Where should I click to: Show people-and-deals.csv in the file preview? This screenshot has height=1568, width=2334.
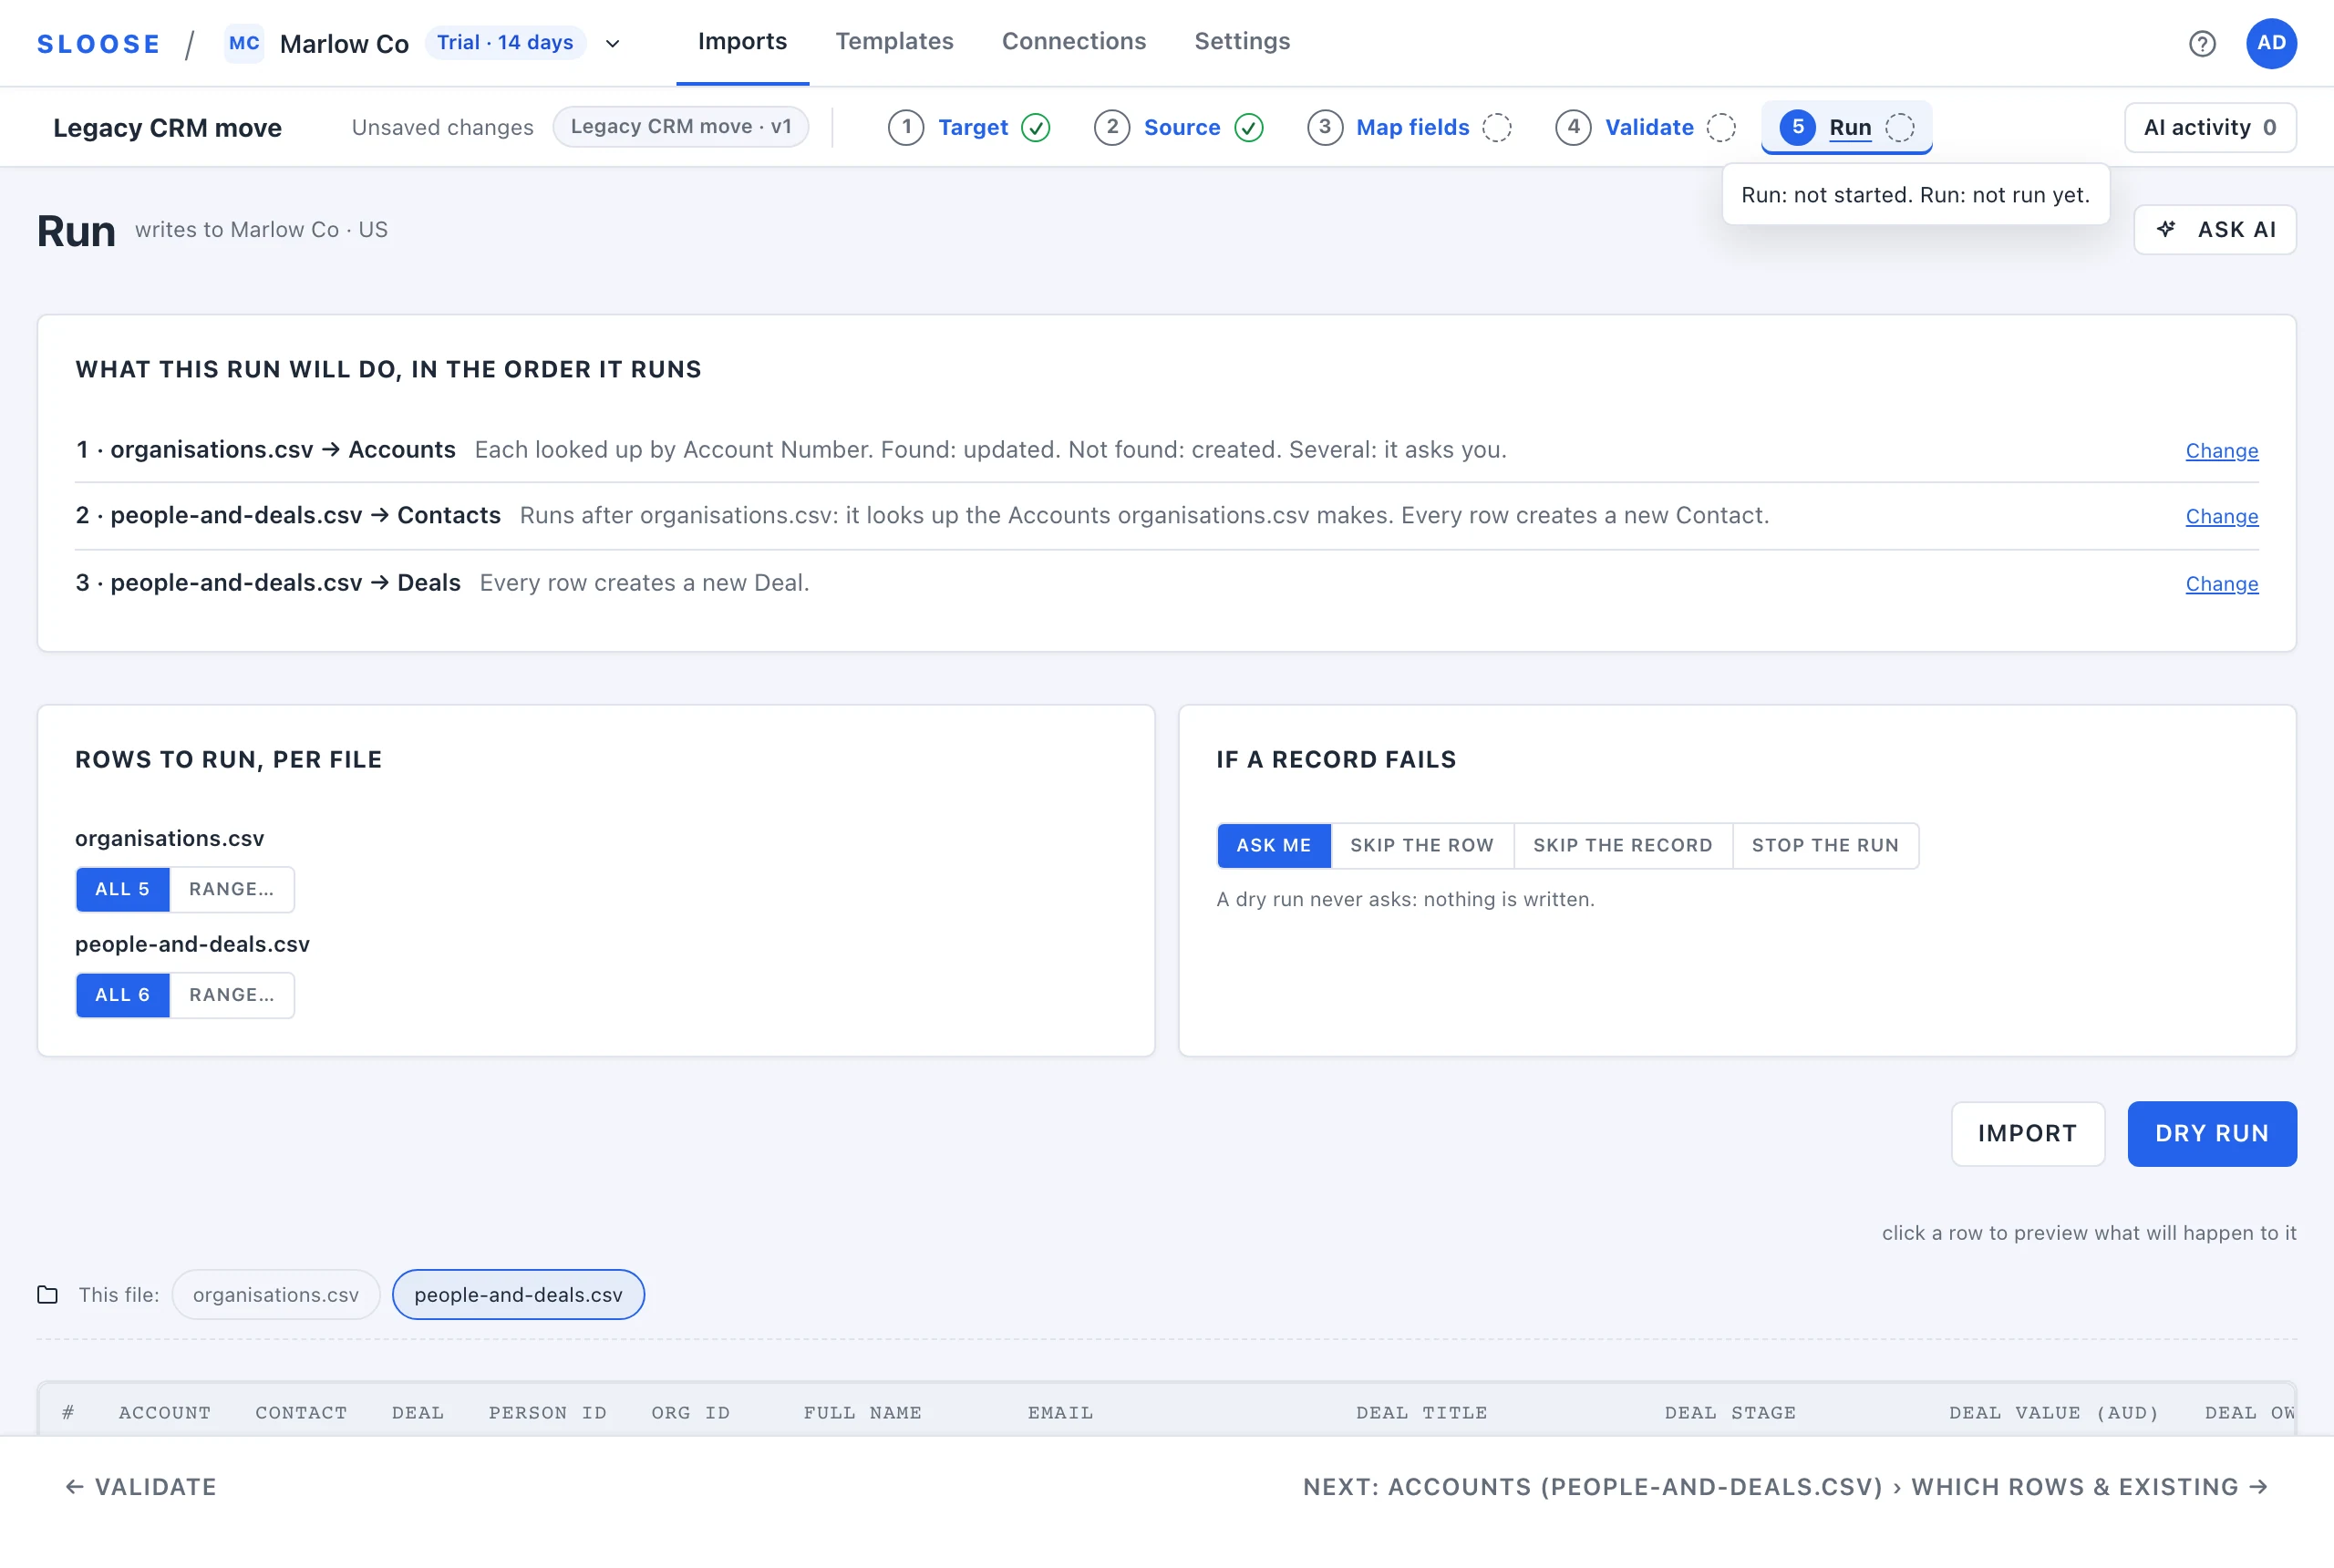[518, 1294]
